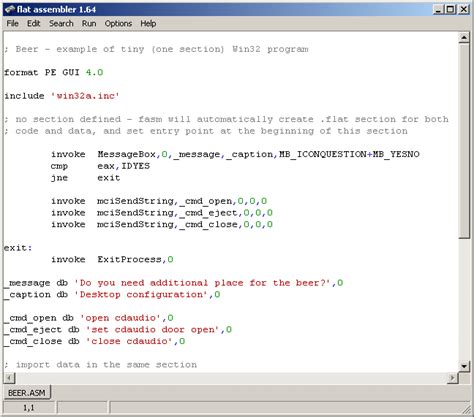Open the Options menu

coord(118,24)
